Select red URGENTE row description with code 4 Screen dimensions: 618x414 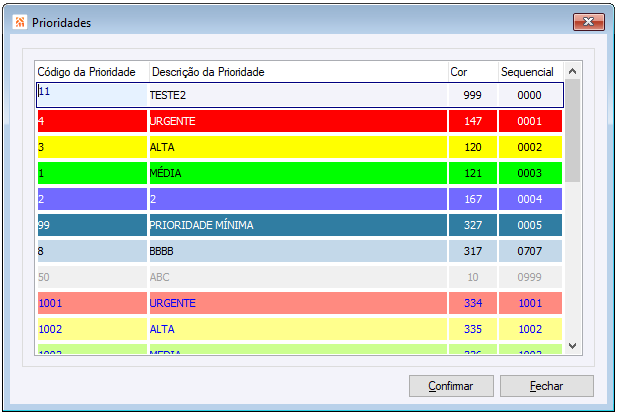pos(298,121)
